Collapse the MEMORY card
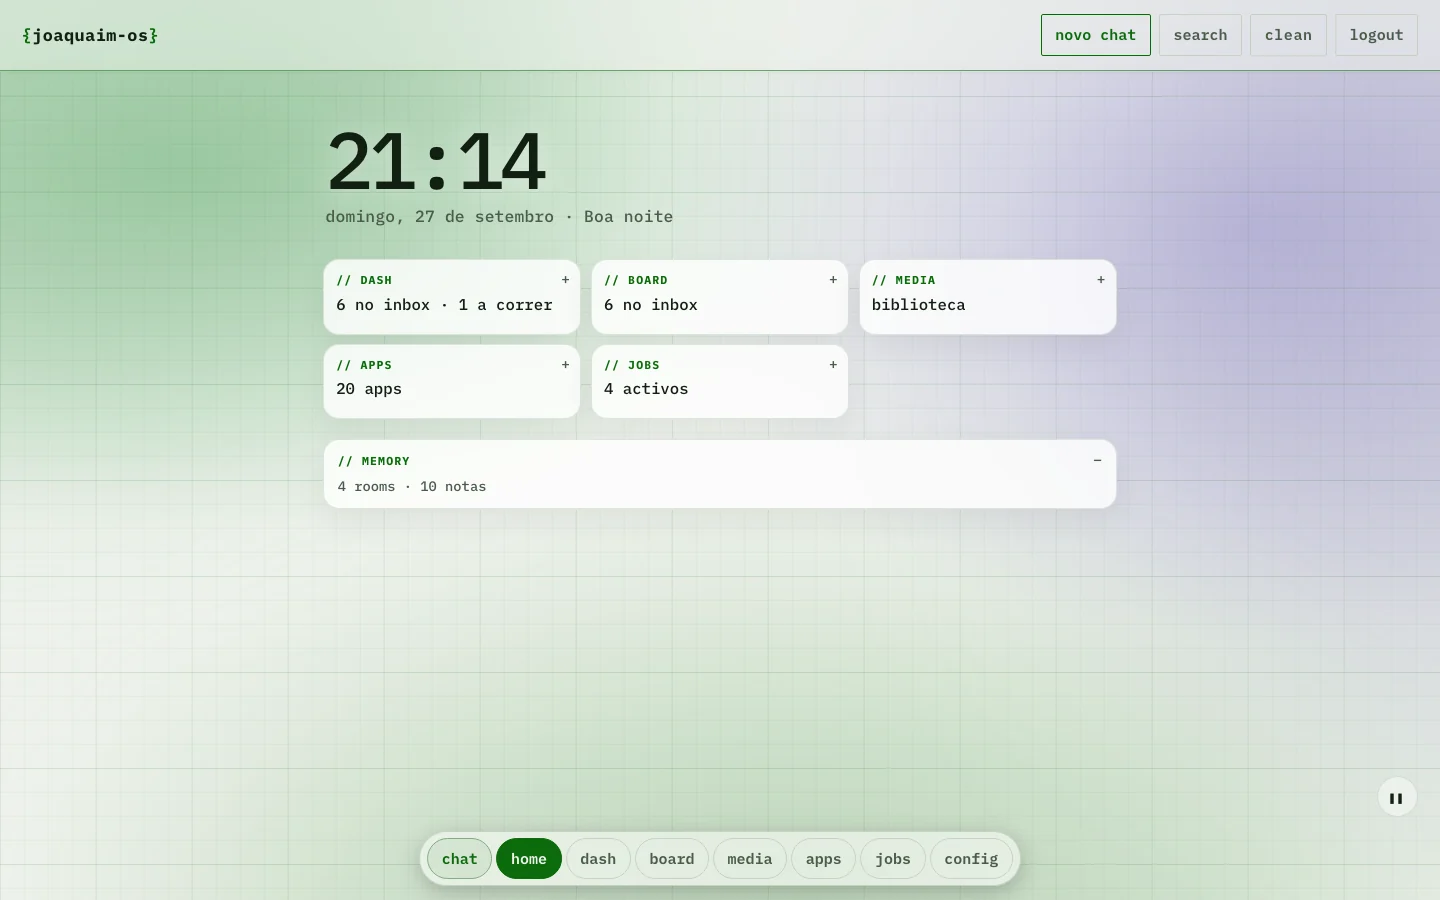Image resolution: width=1440 pixels, height=900 pixels. point(1097,461)
